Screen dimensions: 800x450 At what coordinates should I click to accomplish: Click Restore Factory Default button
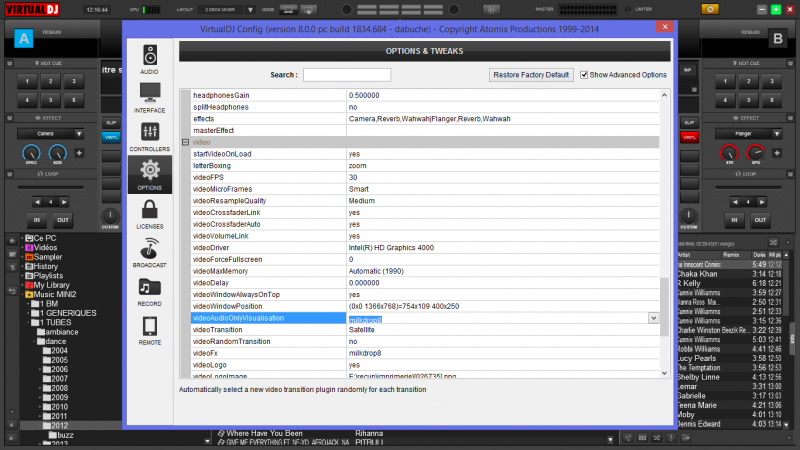click(532, 75)
